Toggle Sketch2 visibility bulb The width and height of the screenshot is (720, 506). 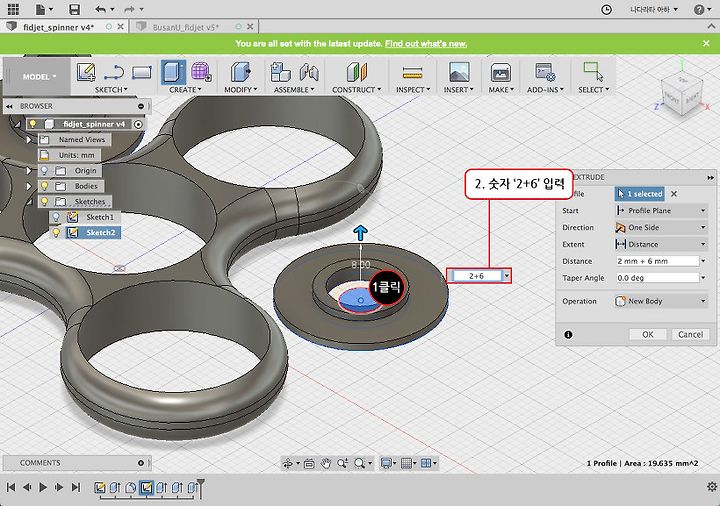(56, 232)
